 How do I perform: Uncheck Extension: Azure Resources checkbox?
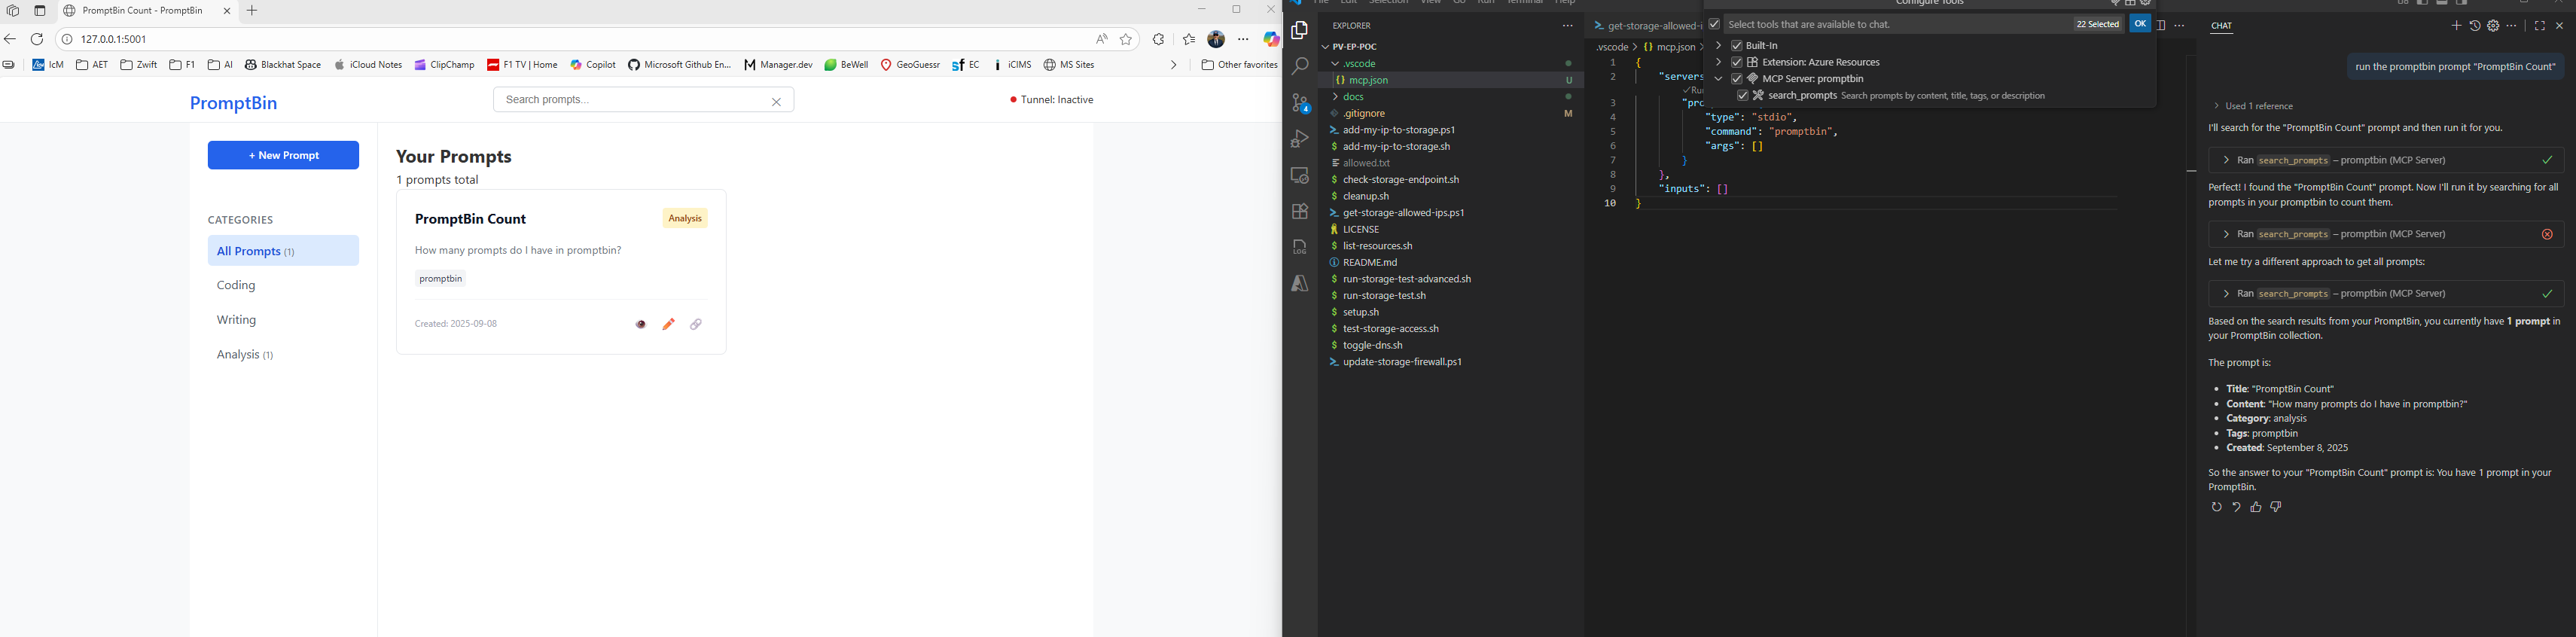point(1737,62)
